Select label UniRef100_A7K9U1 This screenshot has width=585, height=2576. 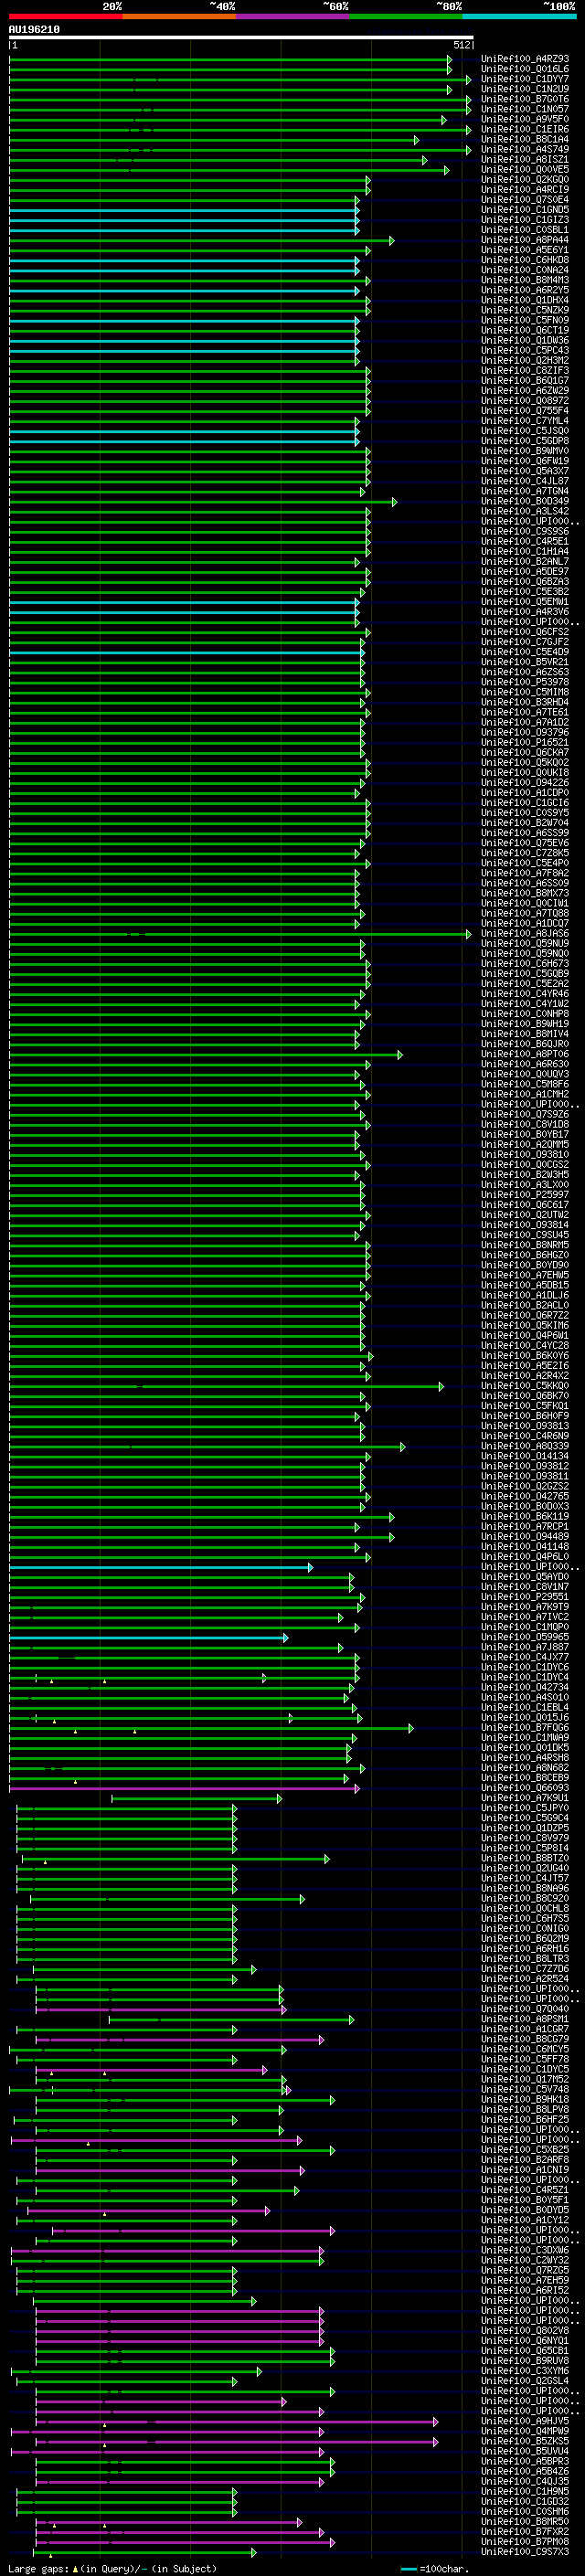[x=525, y=1799]
